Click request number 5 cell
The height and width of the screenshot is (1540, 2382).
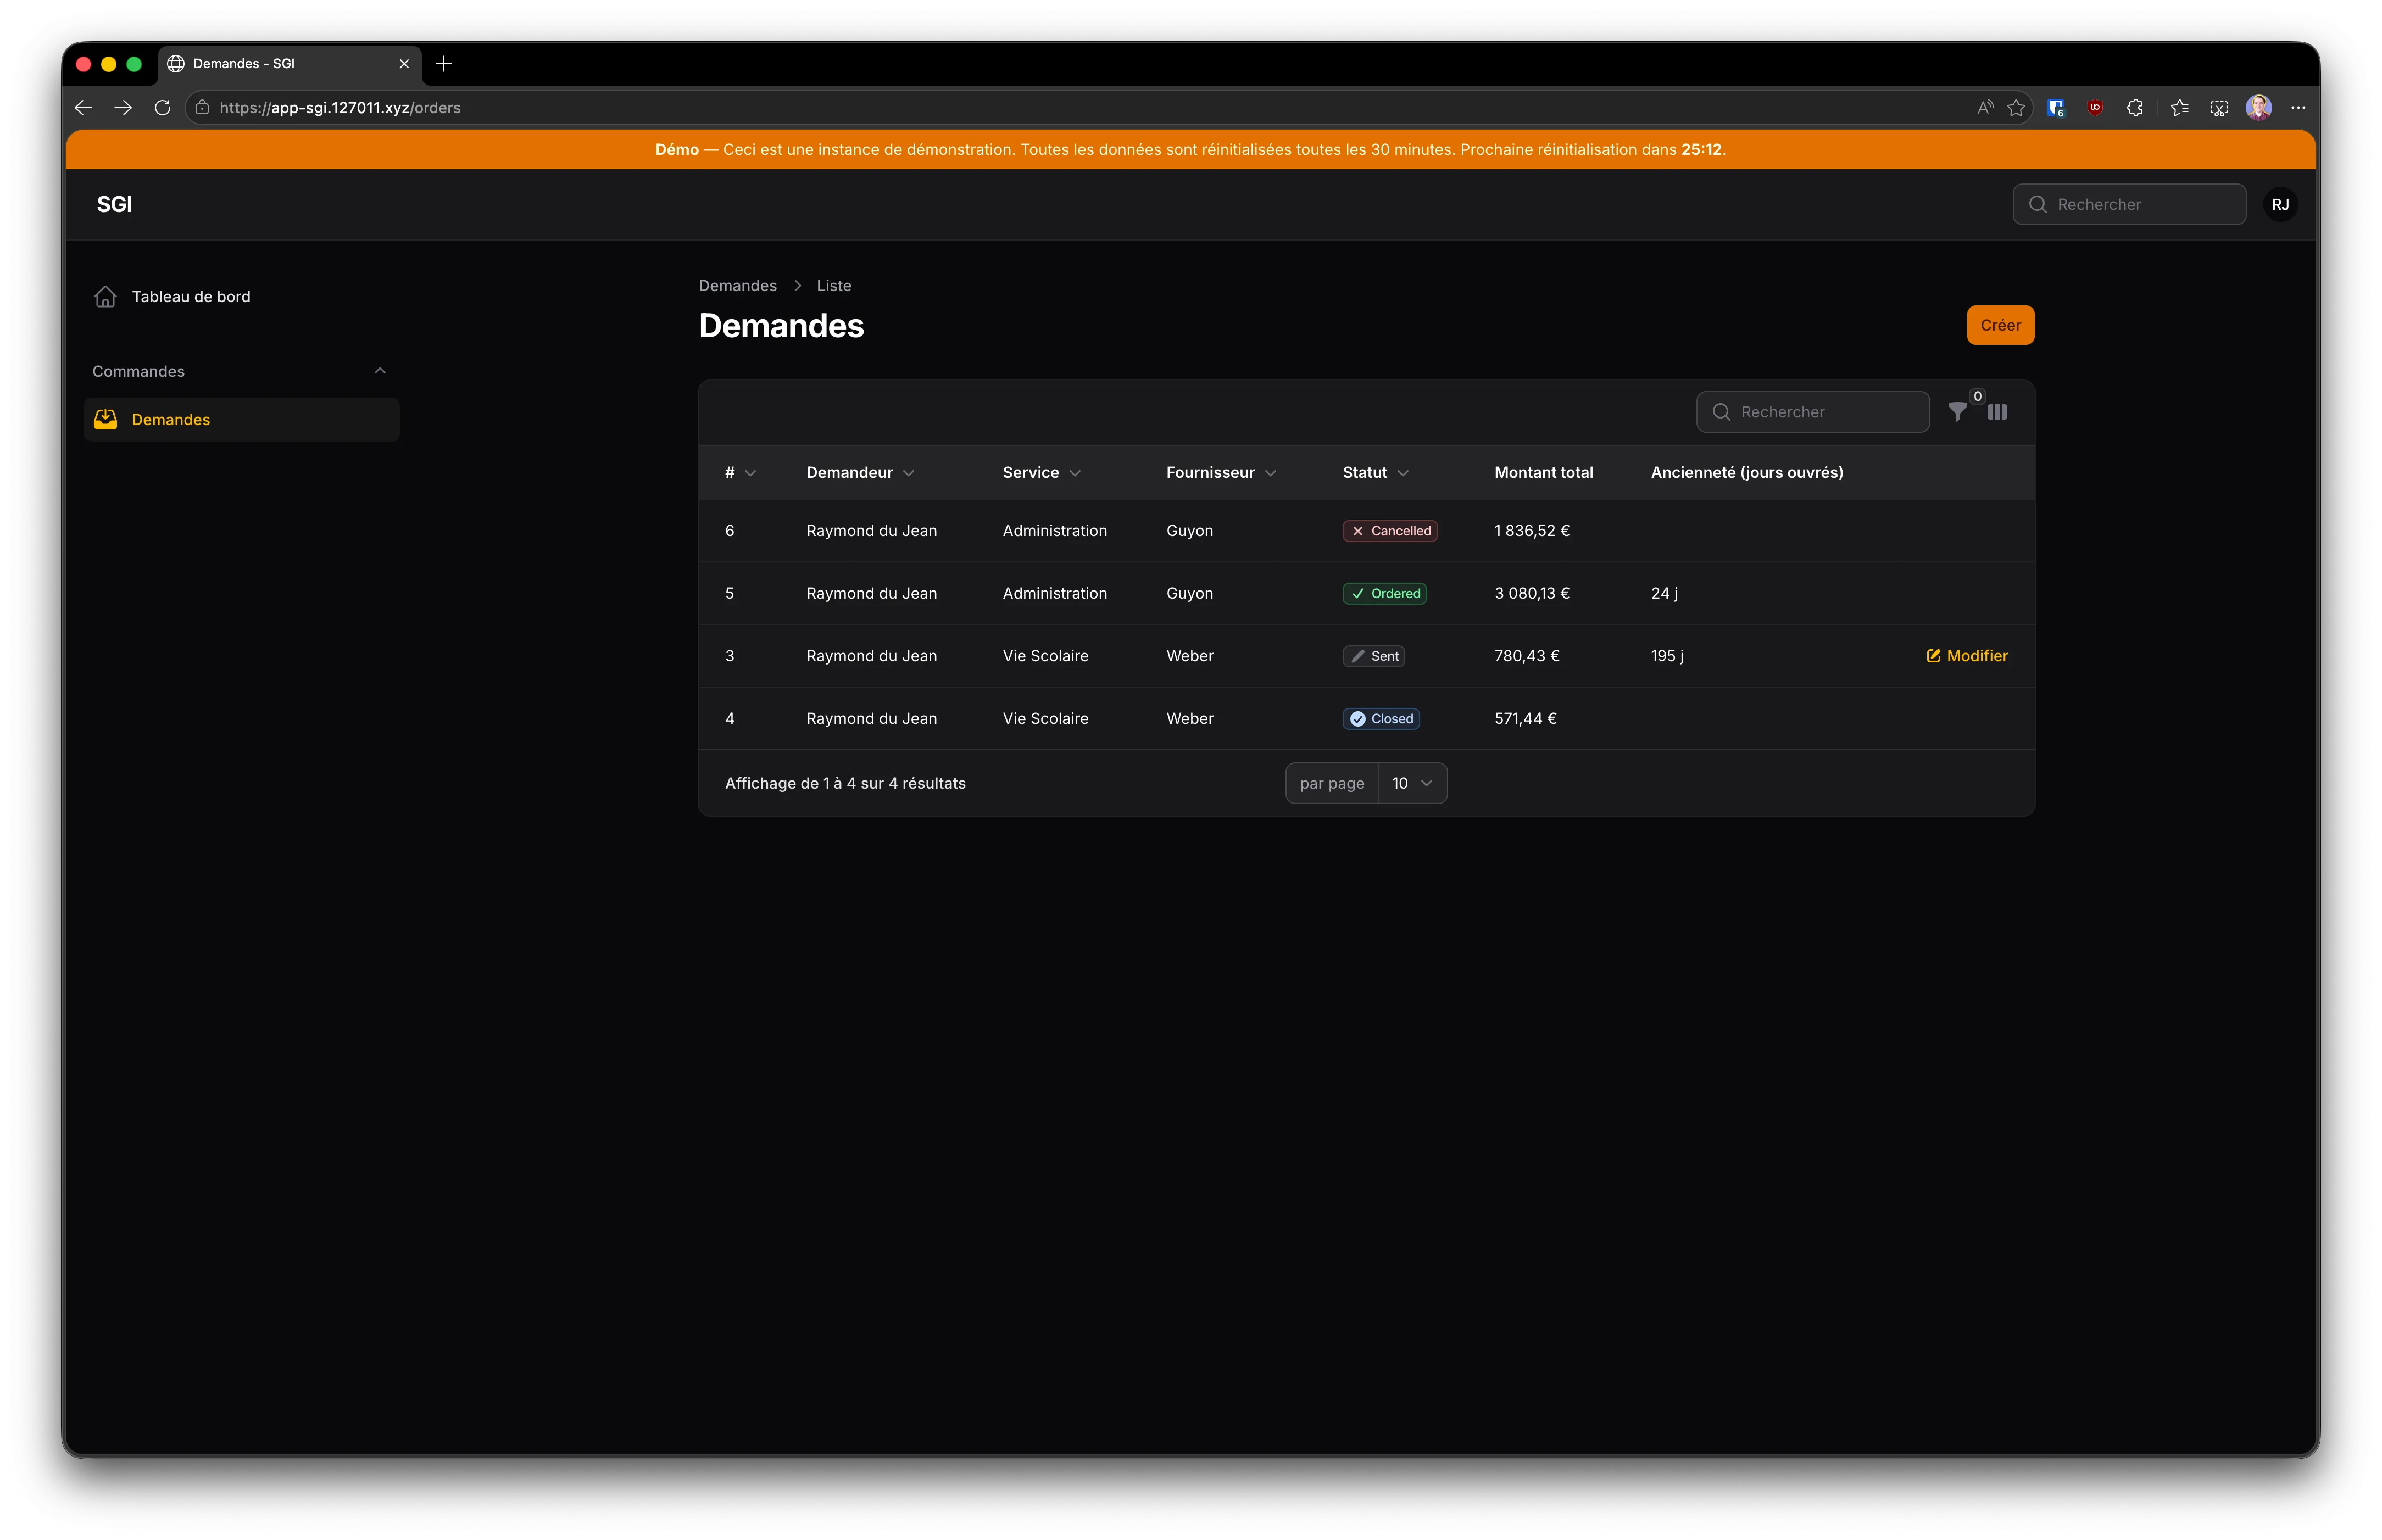click(x=729, y=594)
